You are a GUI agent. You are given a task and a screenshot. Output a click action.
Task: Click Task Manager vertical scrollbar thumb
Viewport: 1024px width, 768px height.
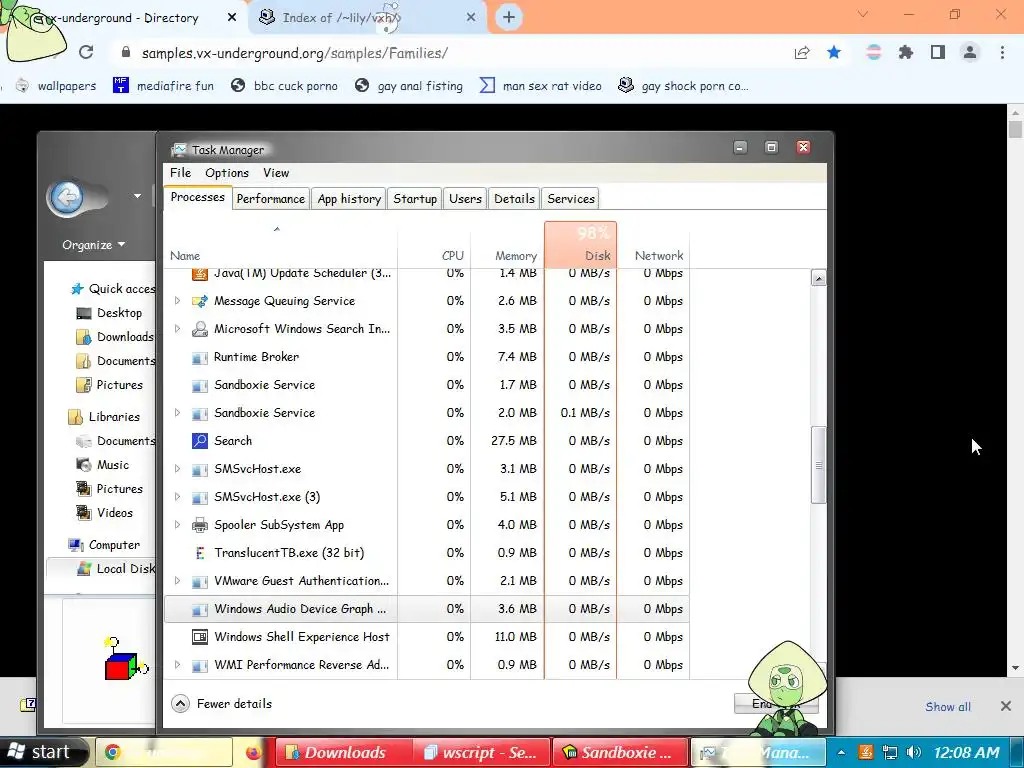coord(818,465)
